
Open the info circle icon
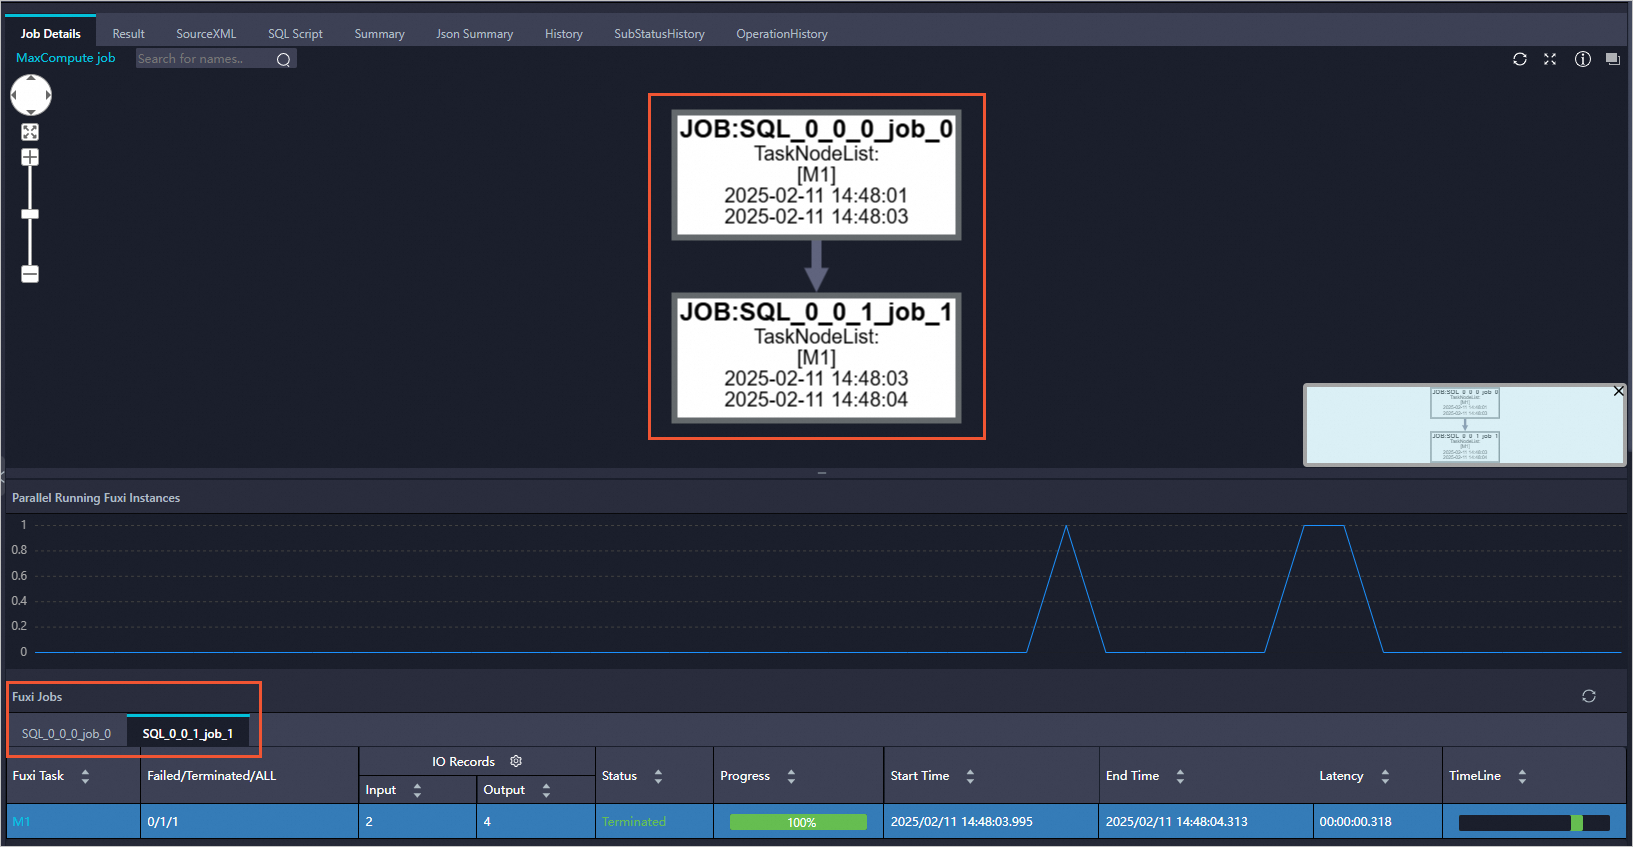click(x=1582, y=59)
